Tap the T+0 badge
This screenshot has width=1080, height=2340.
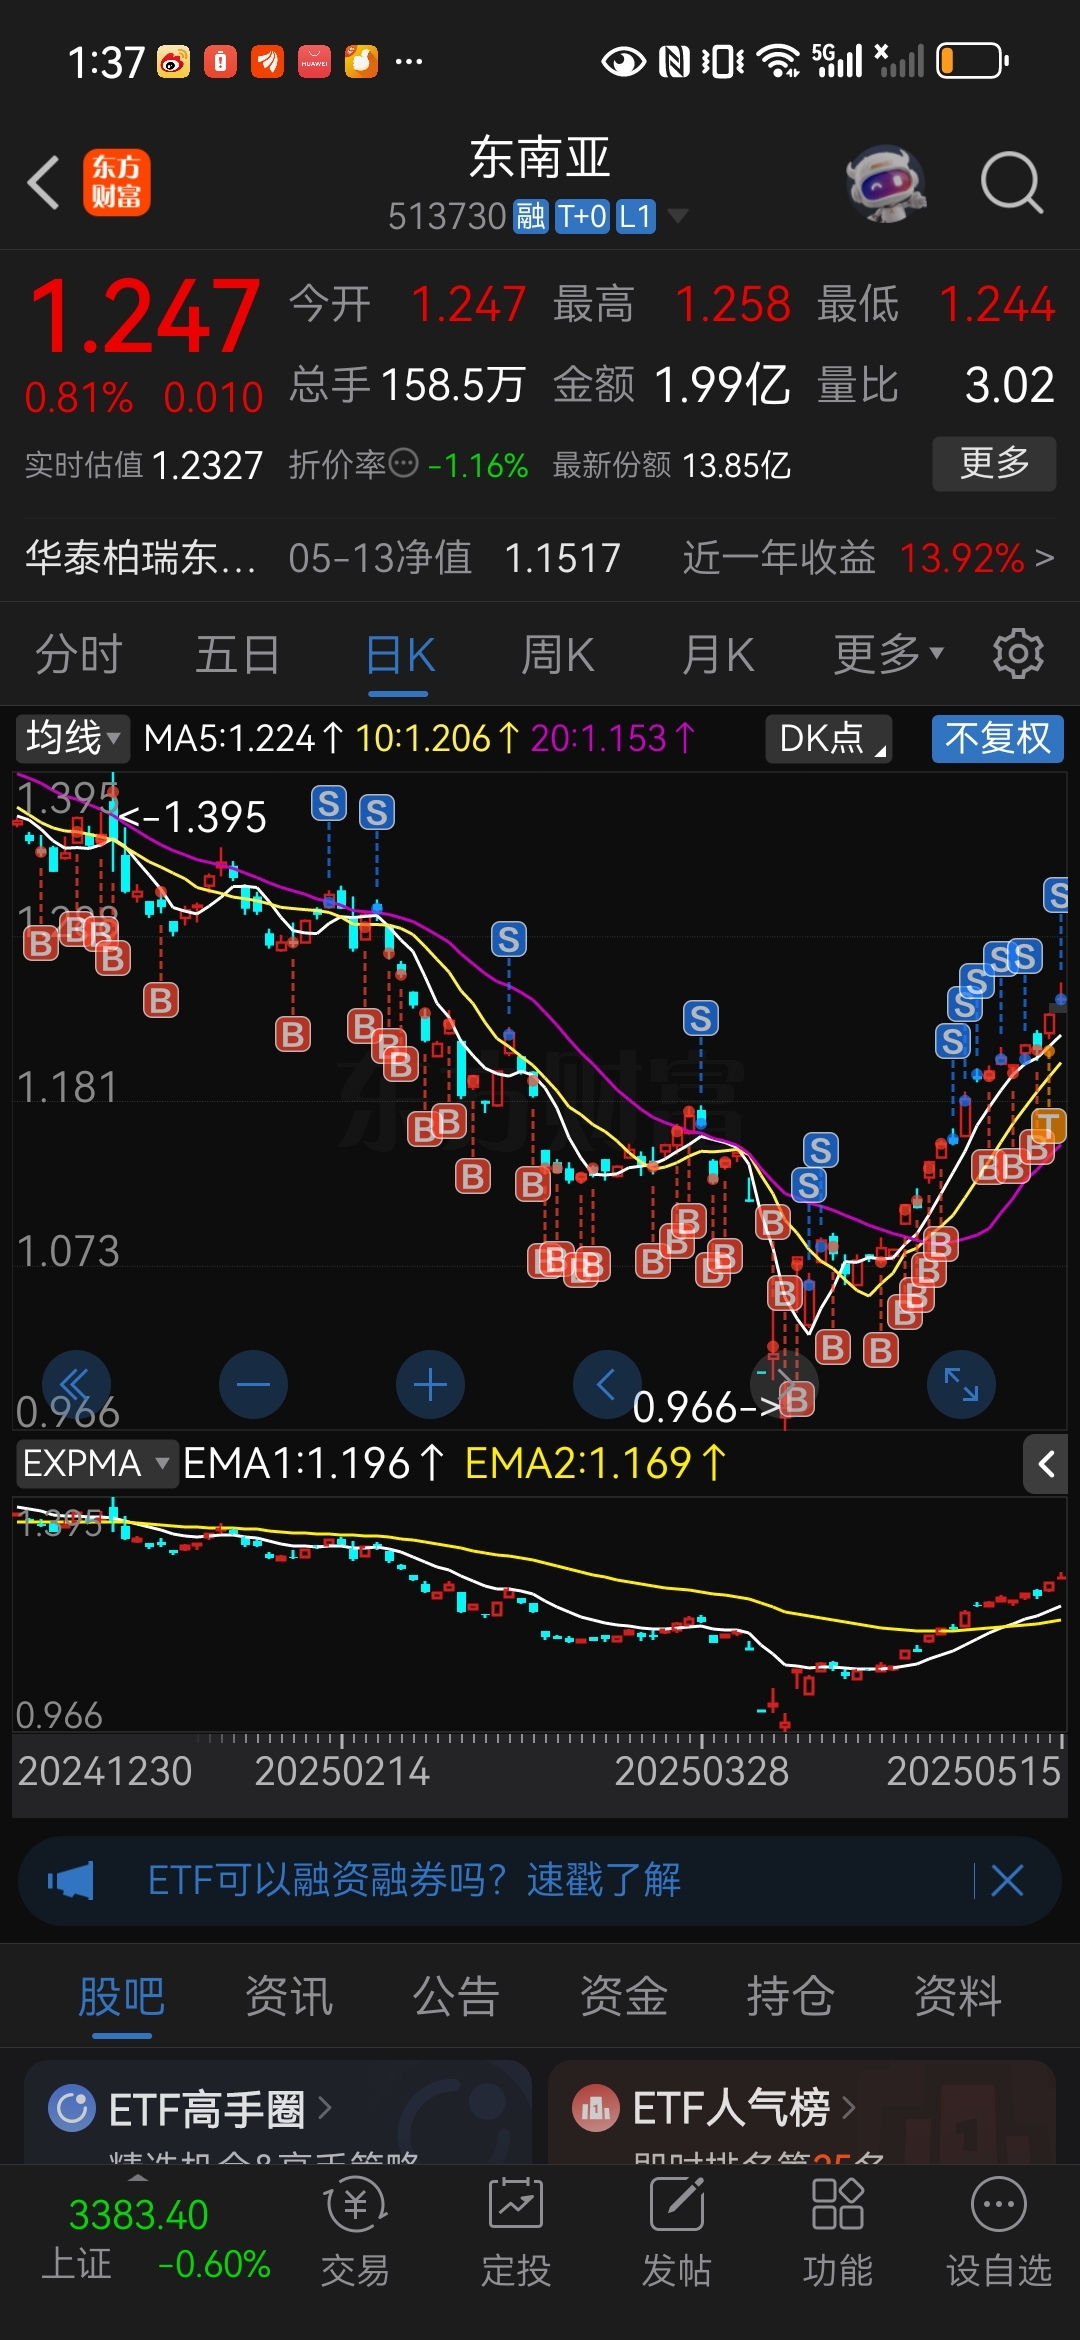[582, 216]
